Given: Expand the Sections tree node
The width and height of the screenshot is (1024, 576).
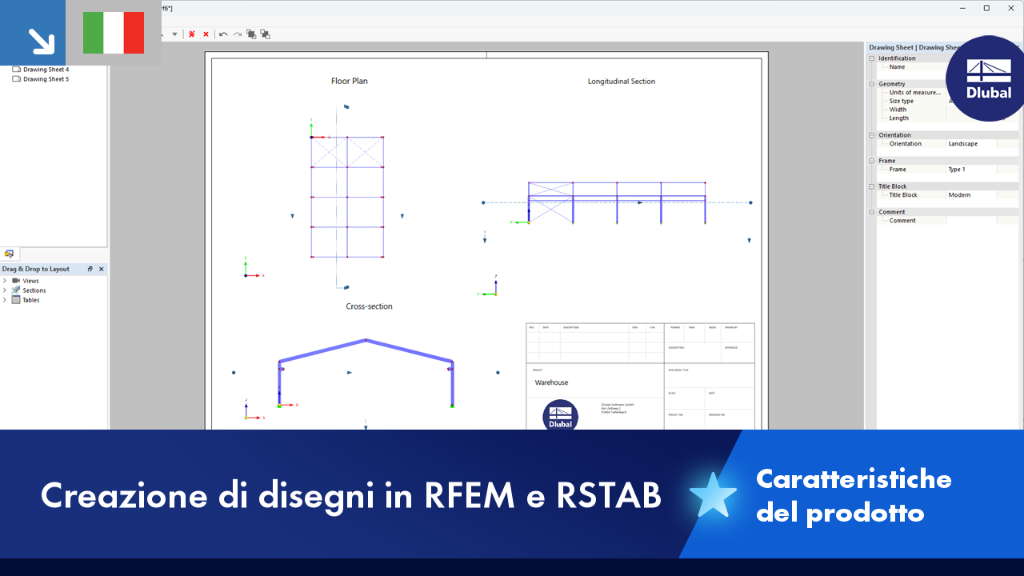Looking at the screenshot, I should tap(5, 291).
